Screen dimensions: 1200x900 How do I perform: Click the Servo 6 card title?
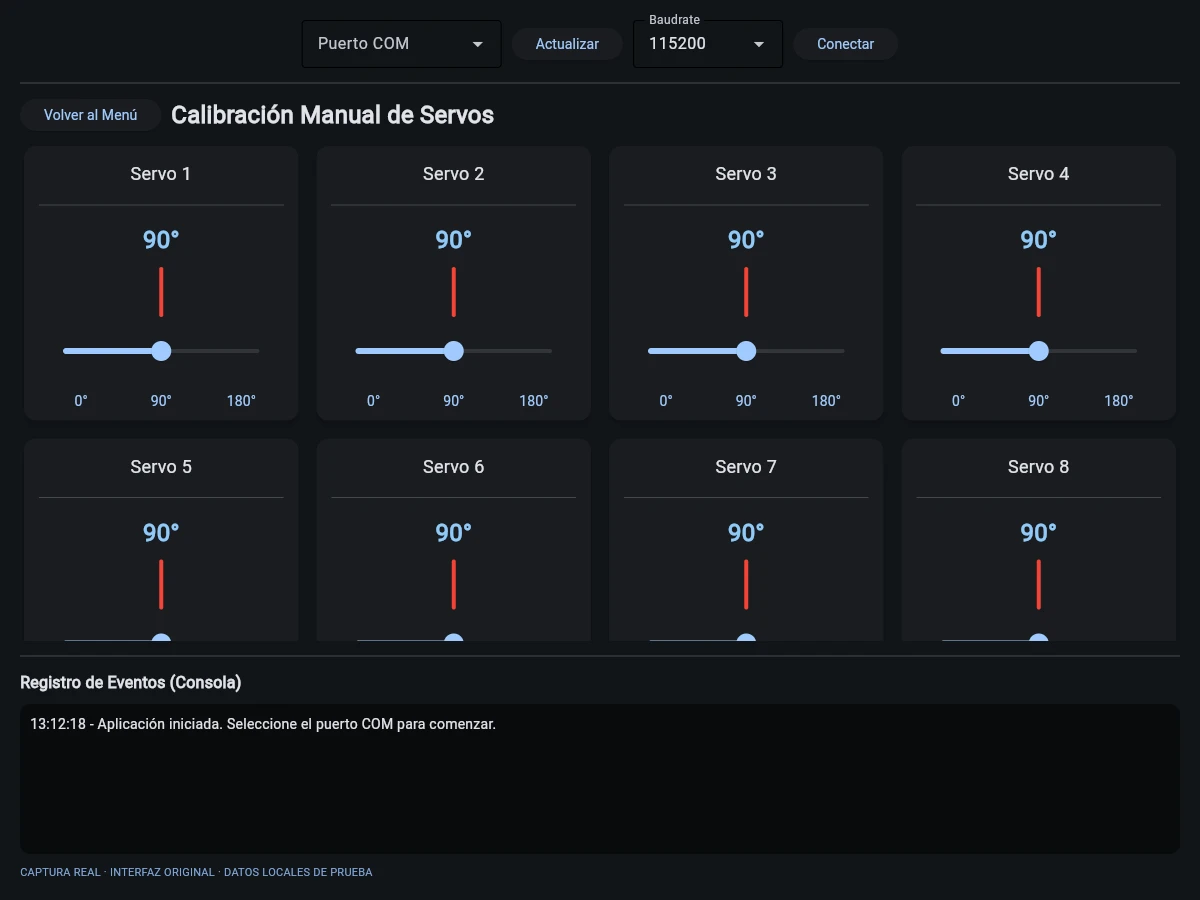click(454, 467)
